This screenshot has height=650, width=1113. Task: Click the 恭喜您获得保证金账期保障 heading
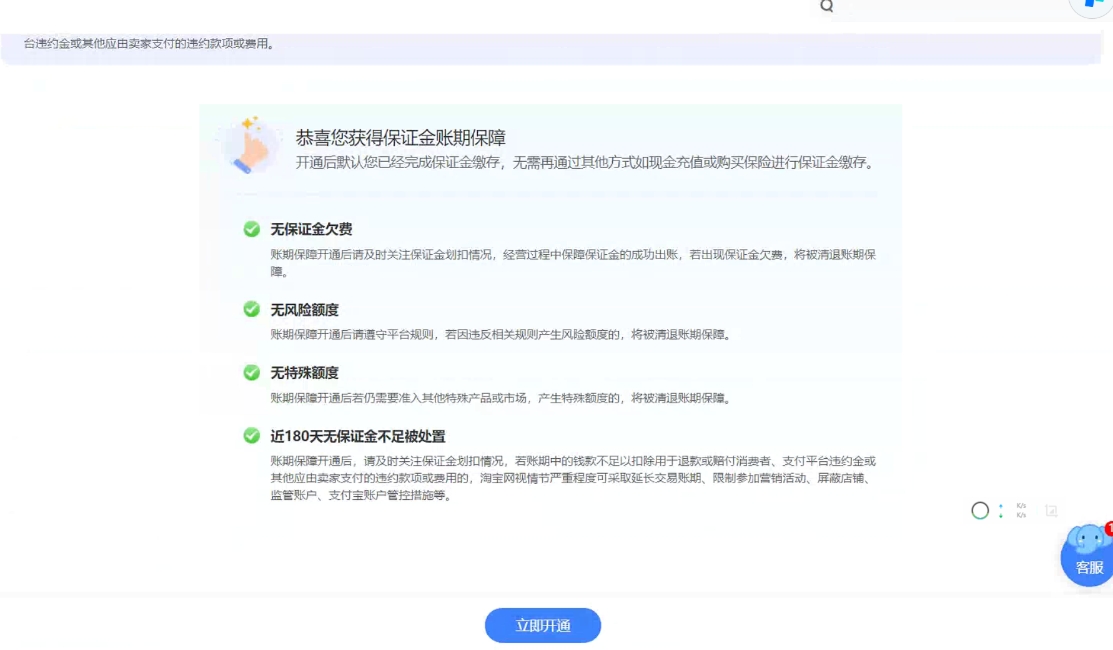407,137
